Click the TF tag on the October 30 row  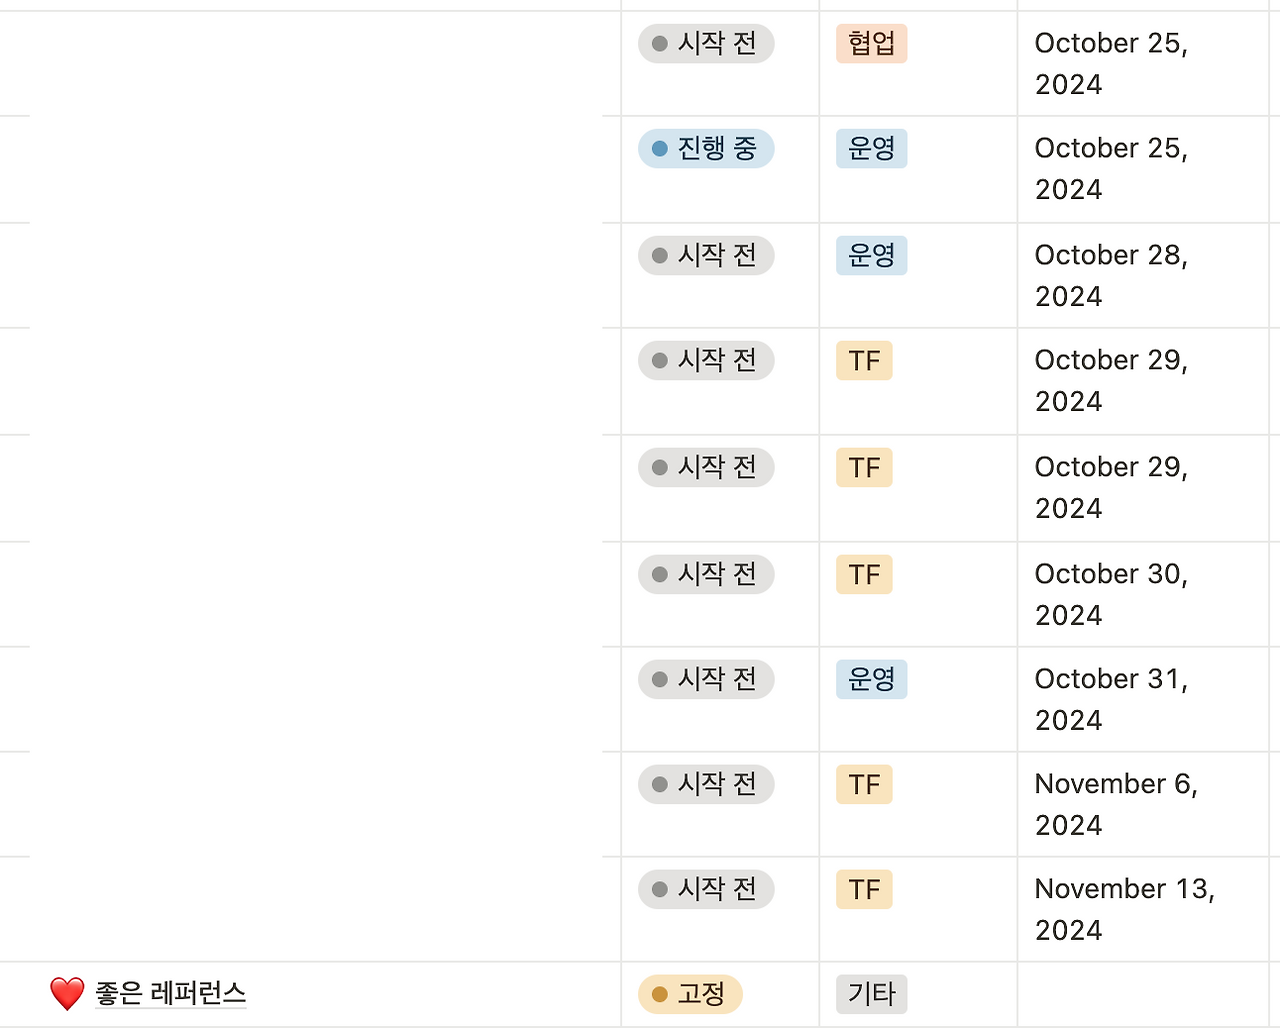863,574
